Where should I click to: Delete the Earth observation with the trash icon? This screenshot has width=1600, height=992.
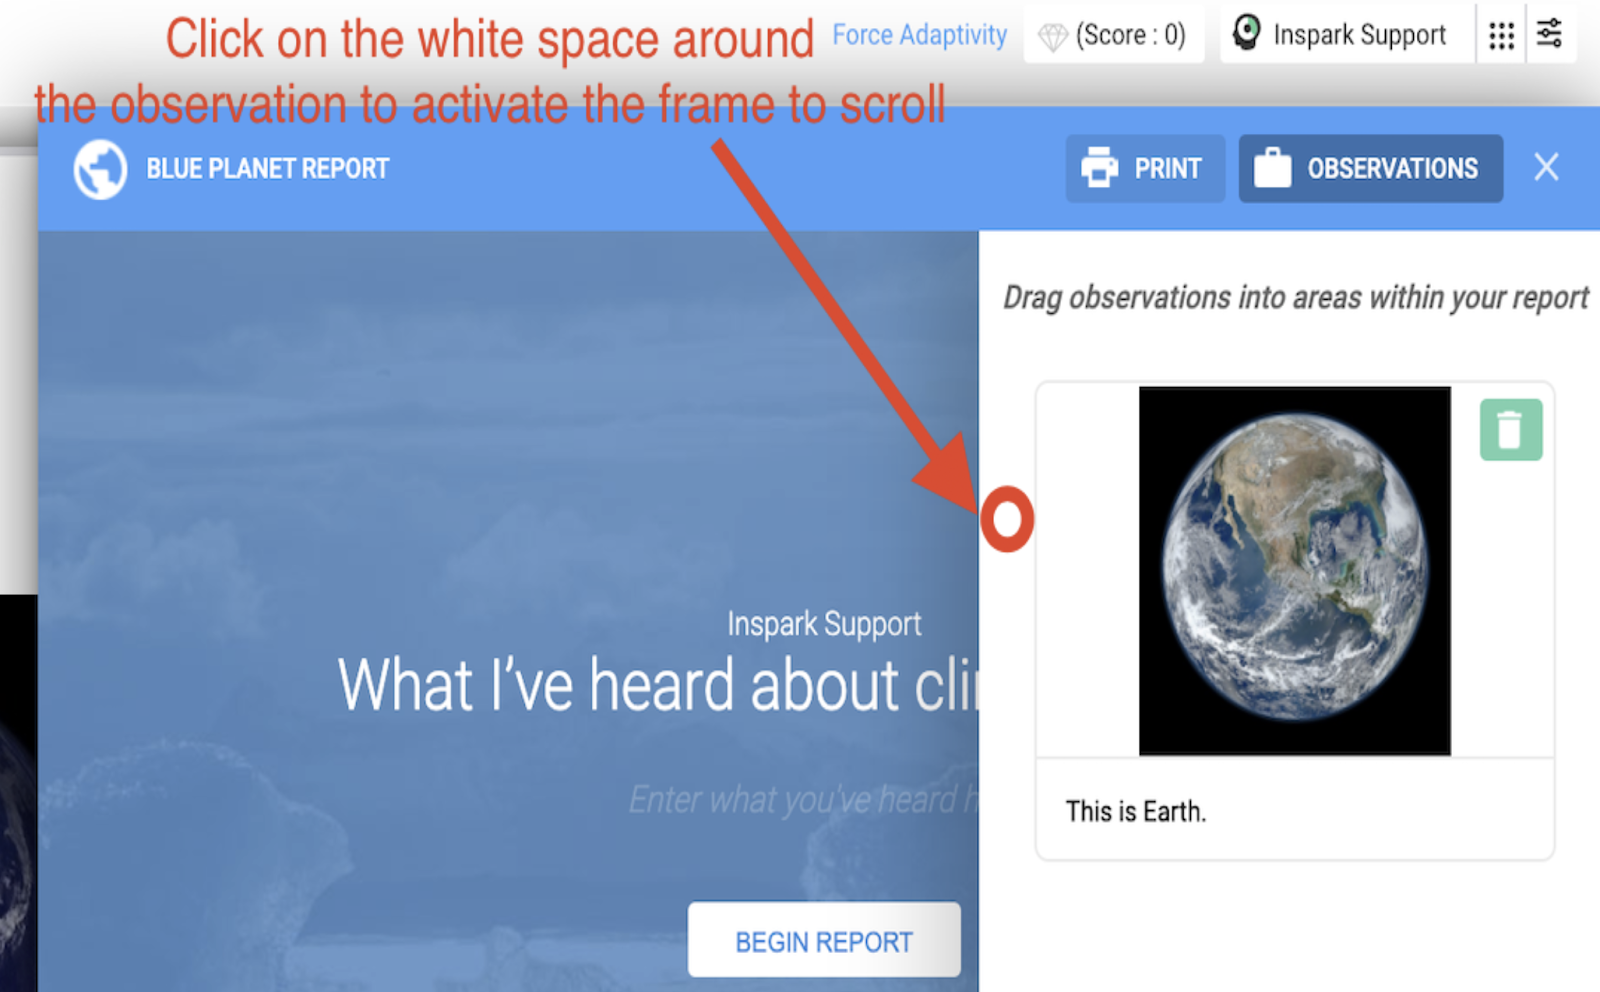[x=1511, y=430]
